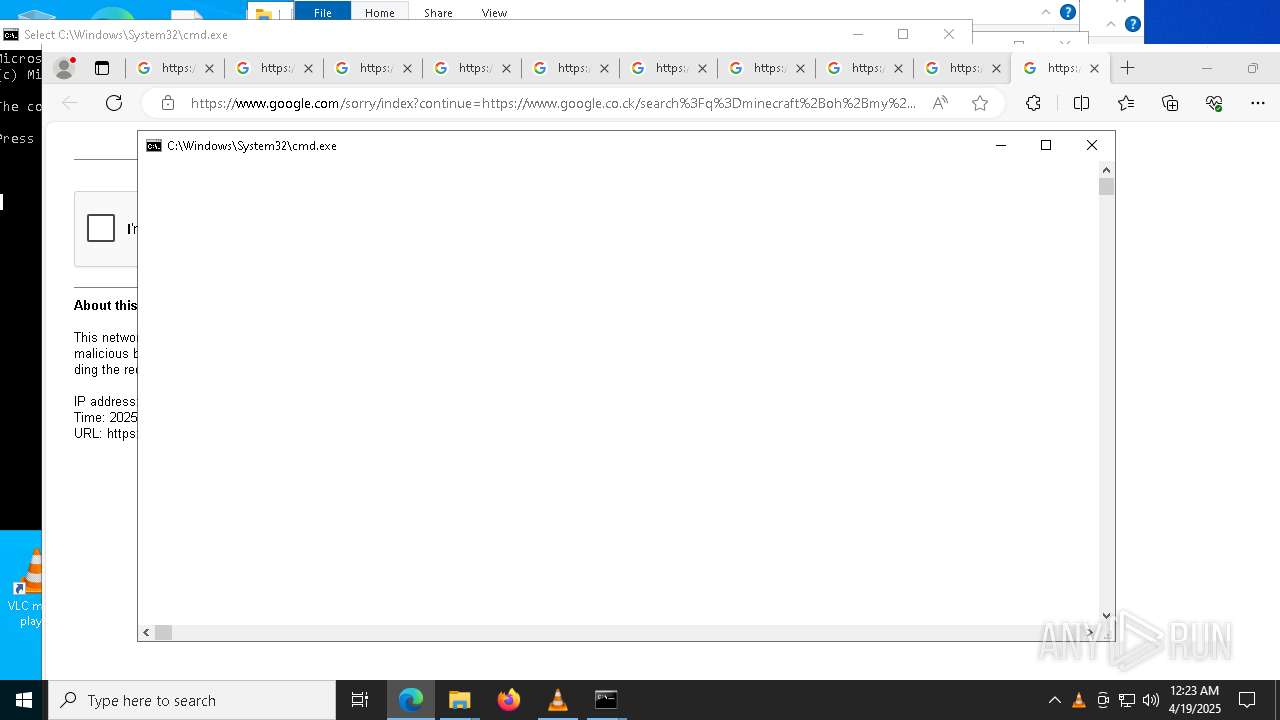Open a new Edge tab with plus
The height and width of the screenshot is (720, 1280).
pos(1127,68)
